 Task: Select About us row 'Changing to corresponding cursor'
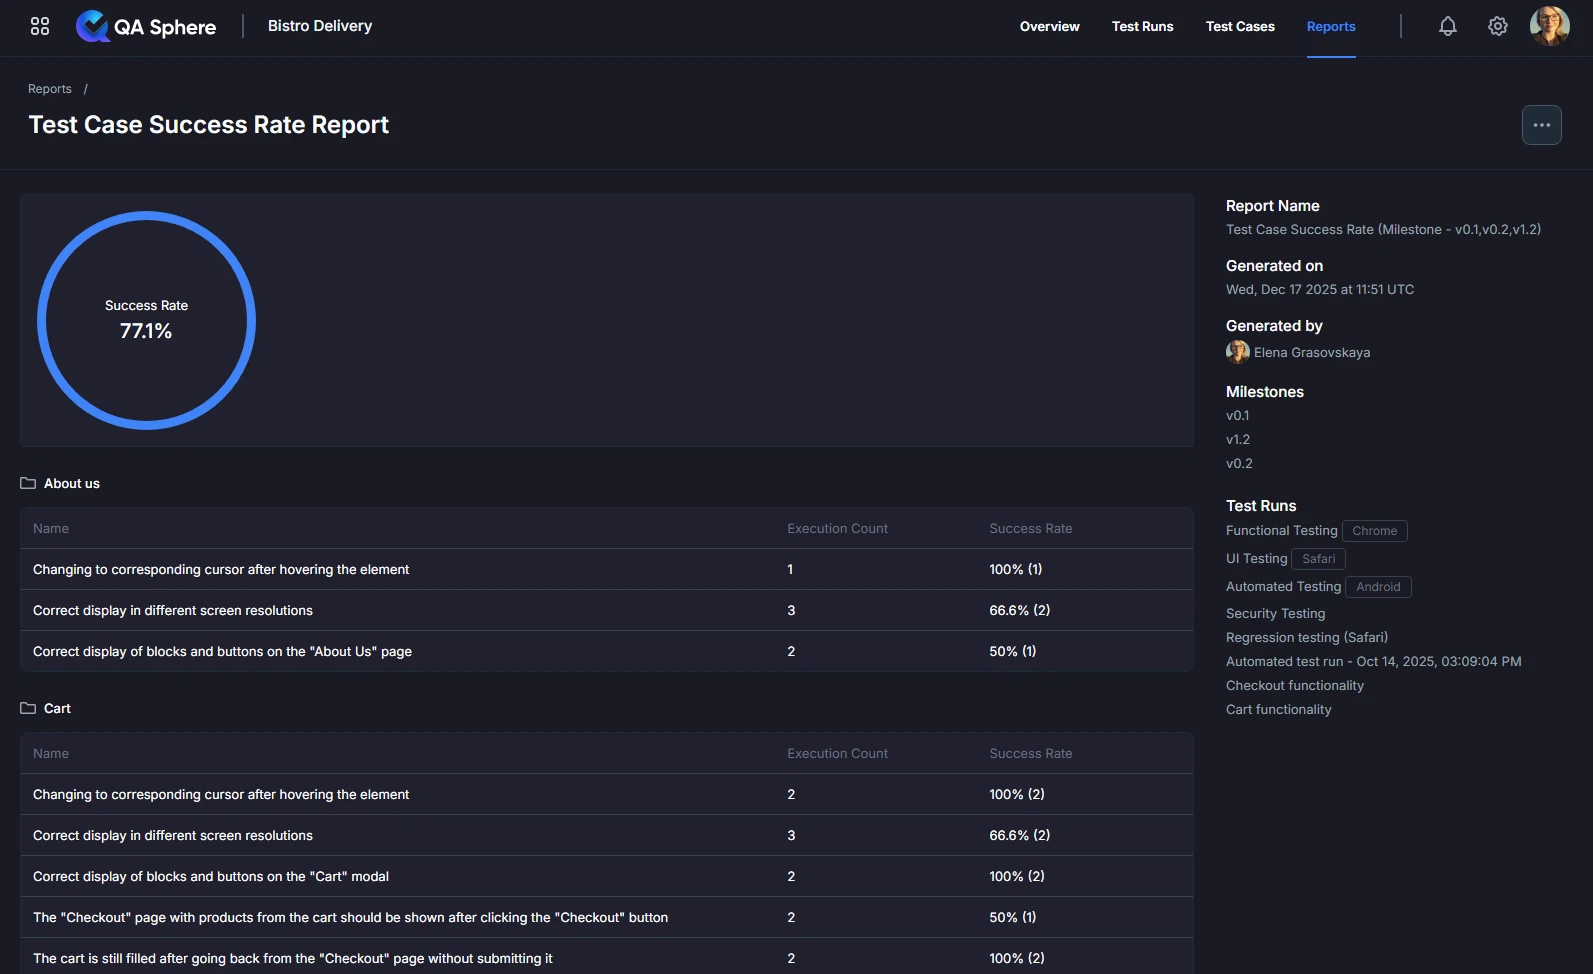[606, 569]
